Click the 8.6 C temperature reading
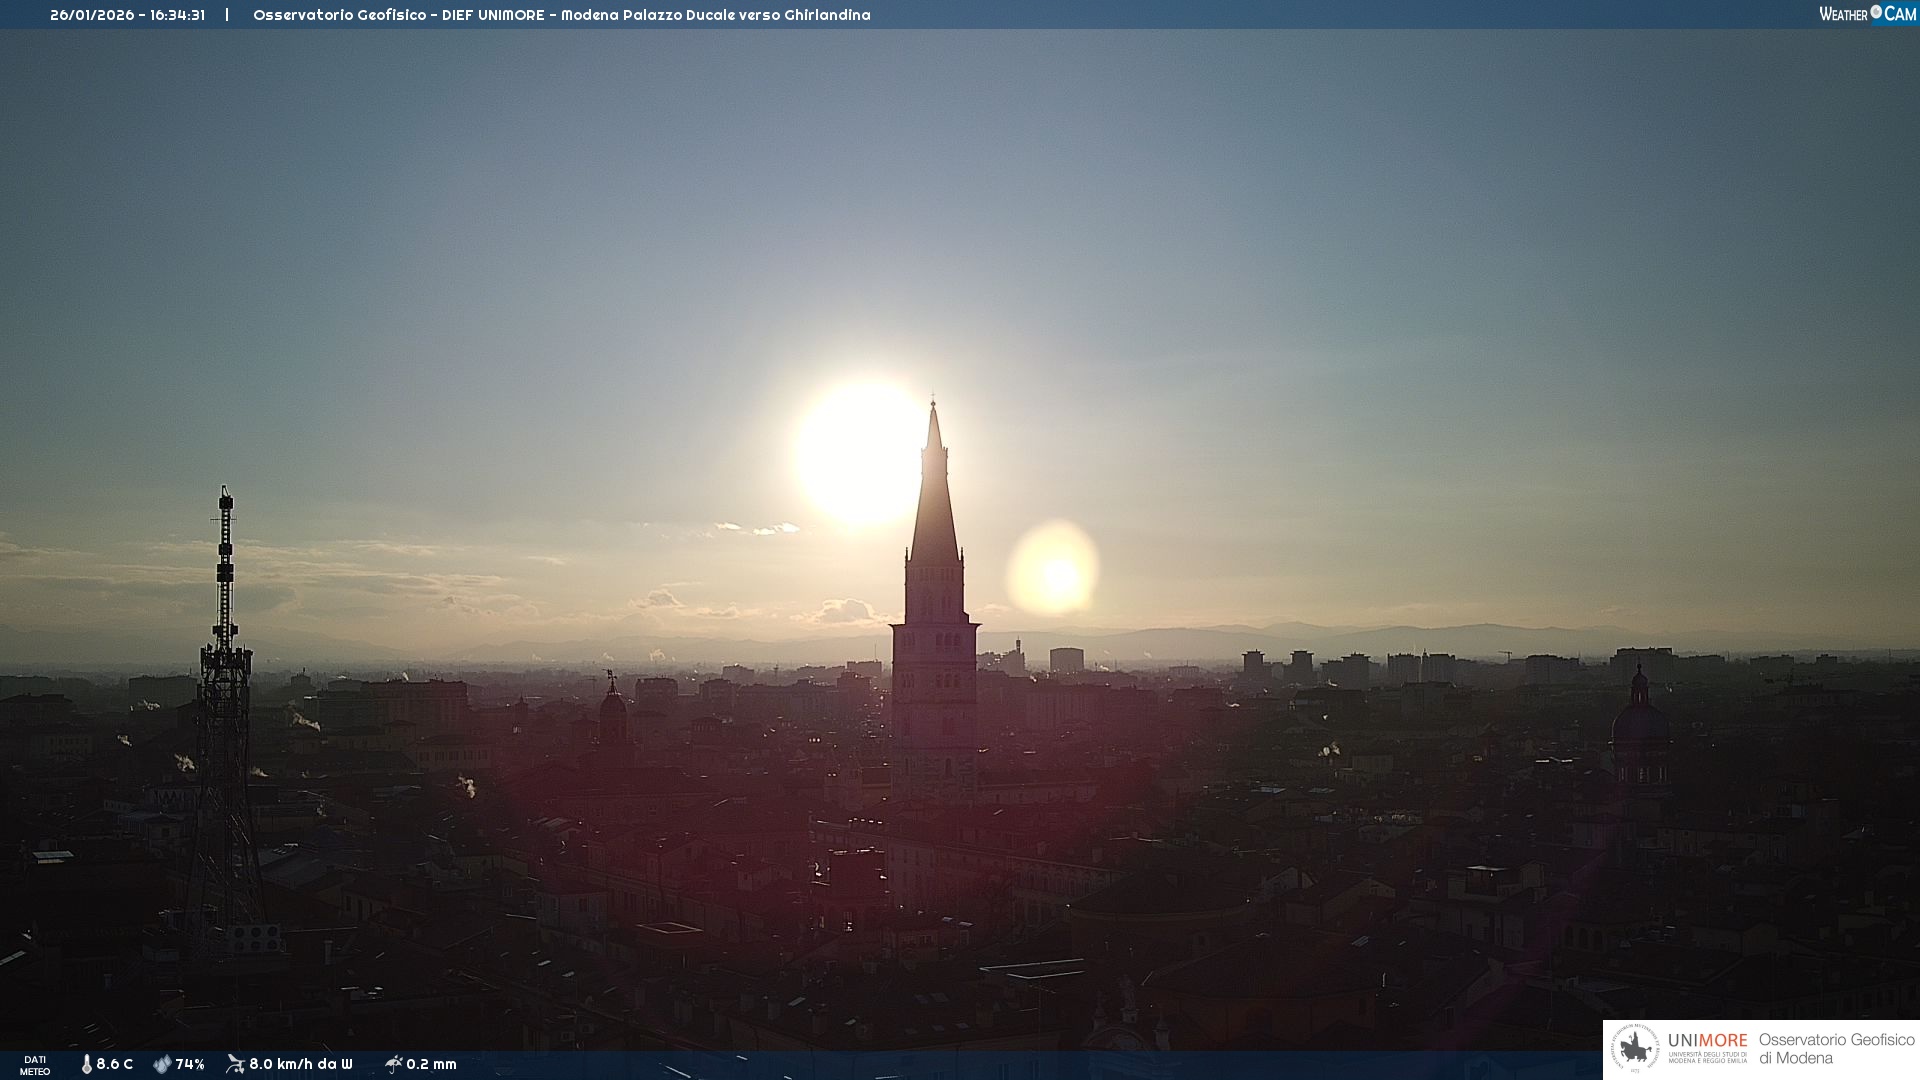The image size is (1920, 1080). (114, 1064)
